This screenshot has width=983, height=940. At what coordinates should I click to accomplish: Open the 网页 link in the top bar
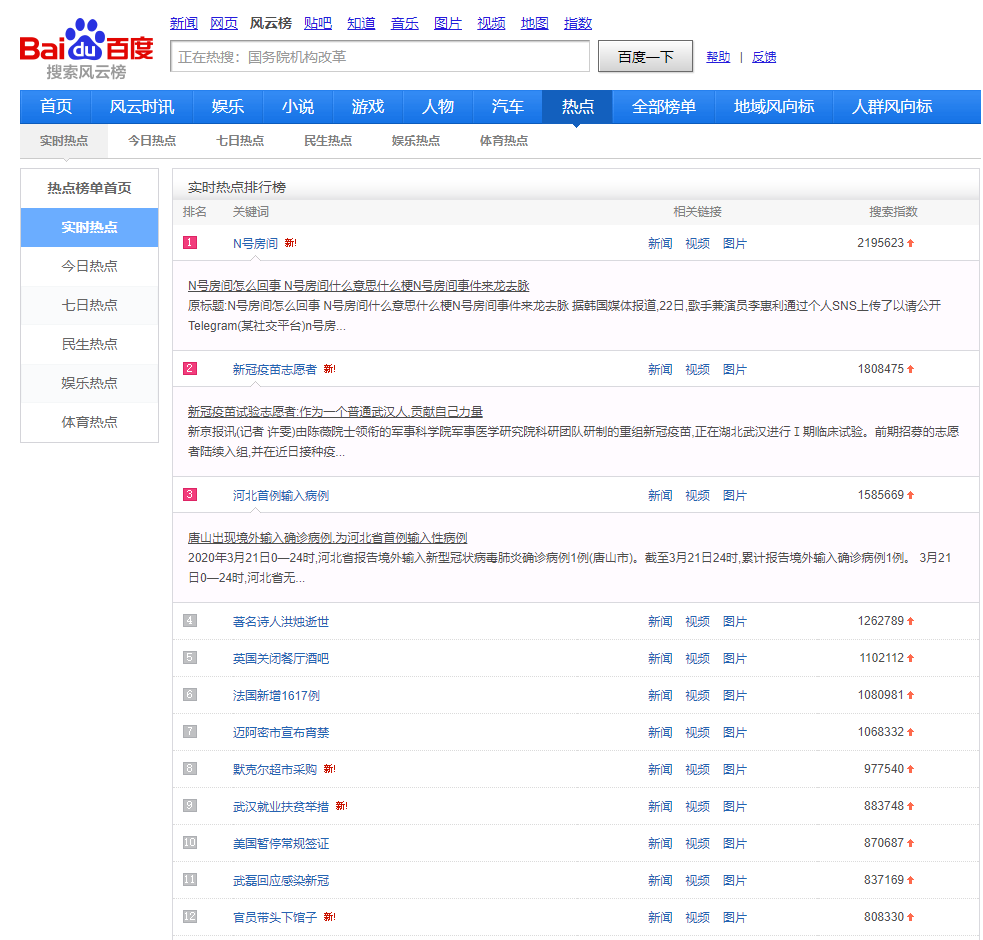point(224,23)
